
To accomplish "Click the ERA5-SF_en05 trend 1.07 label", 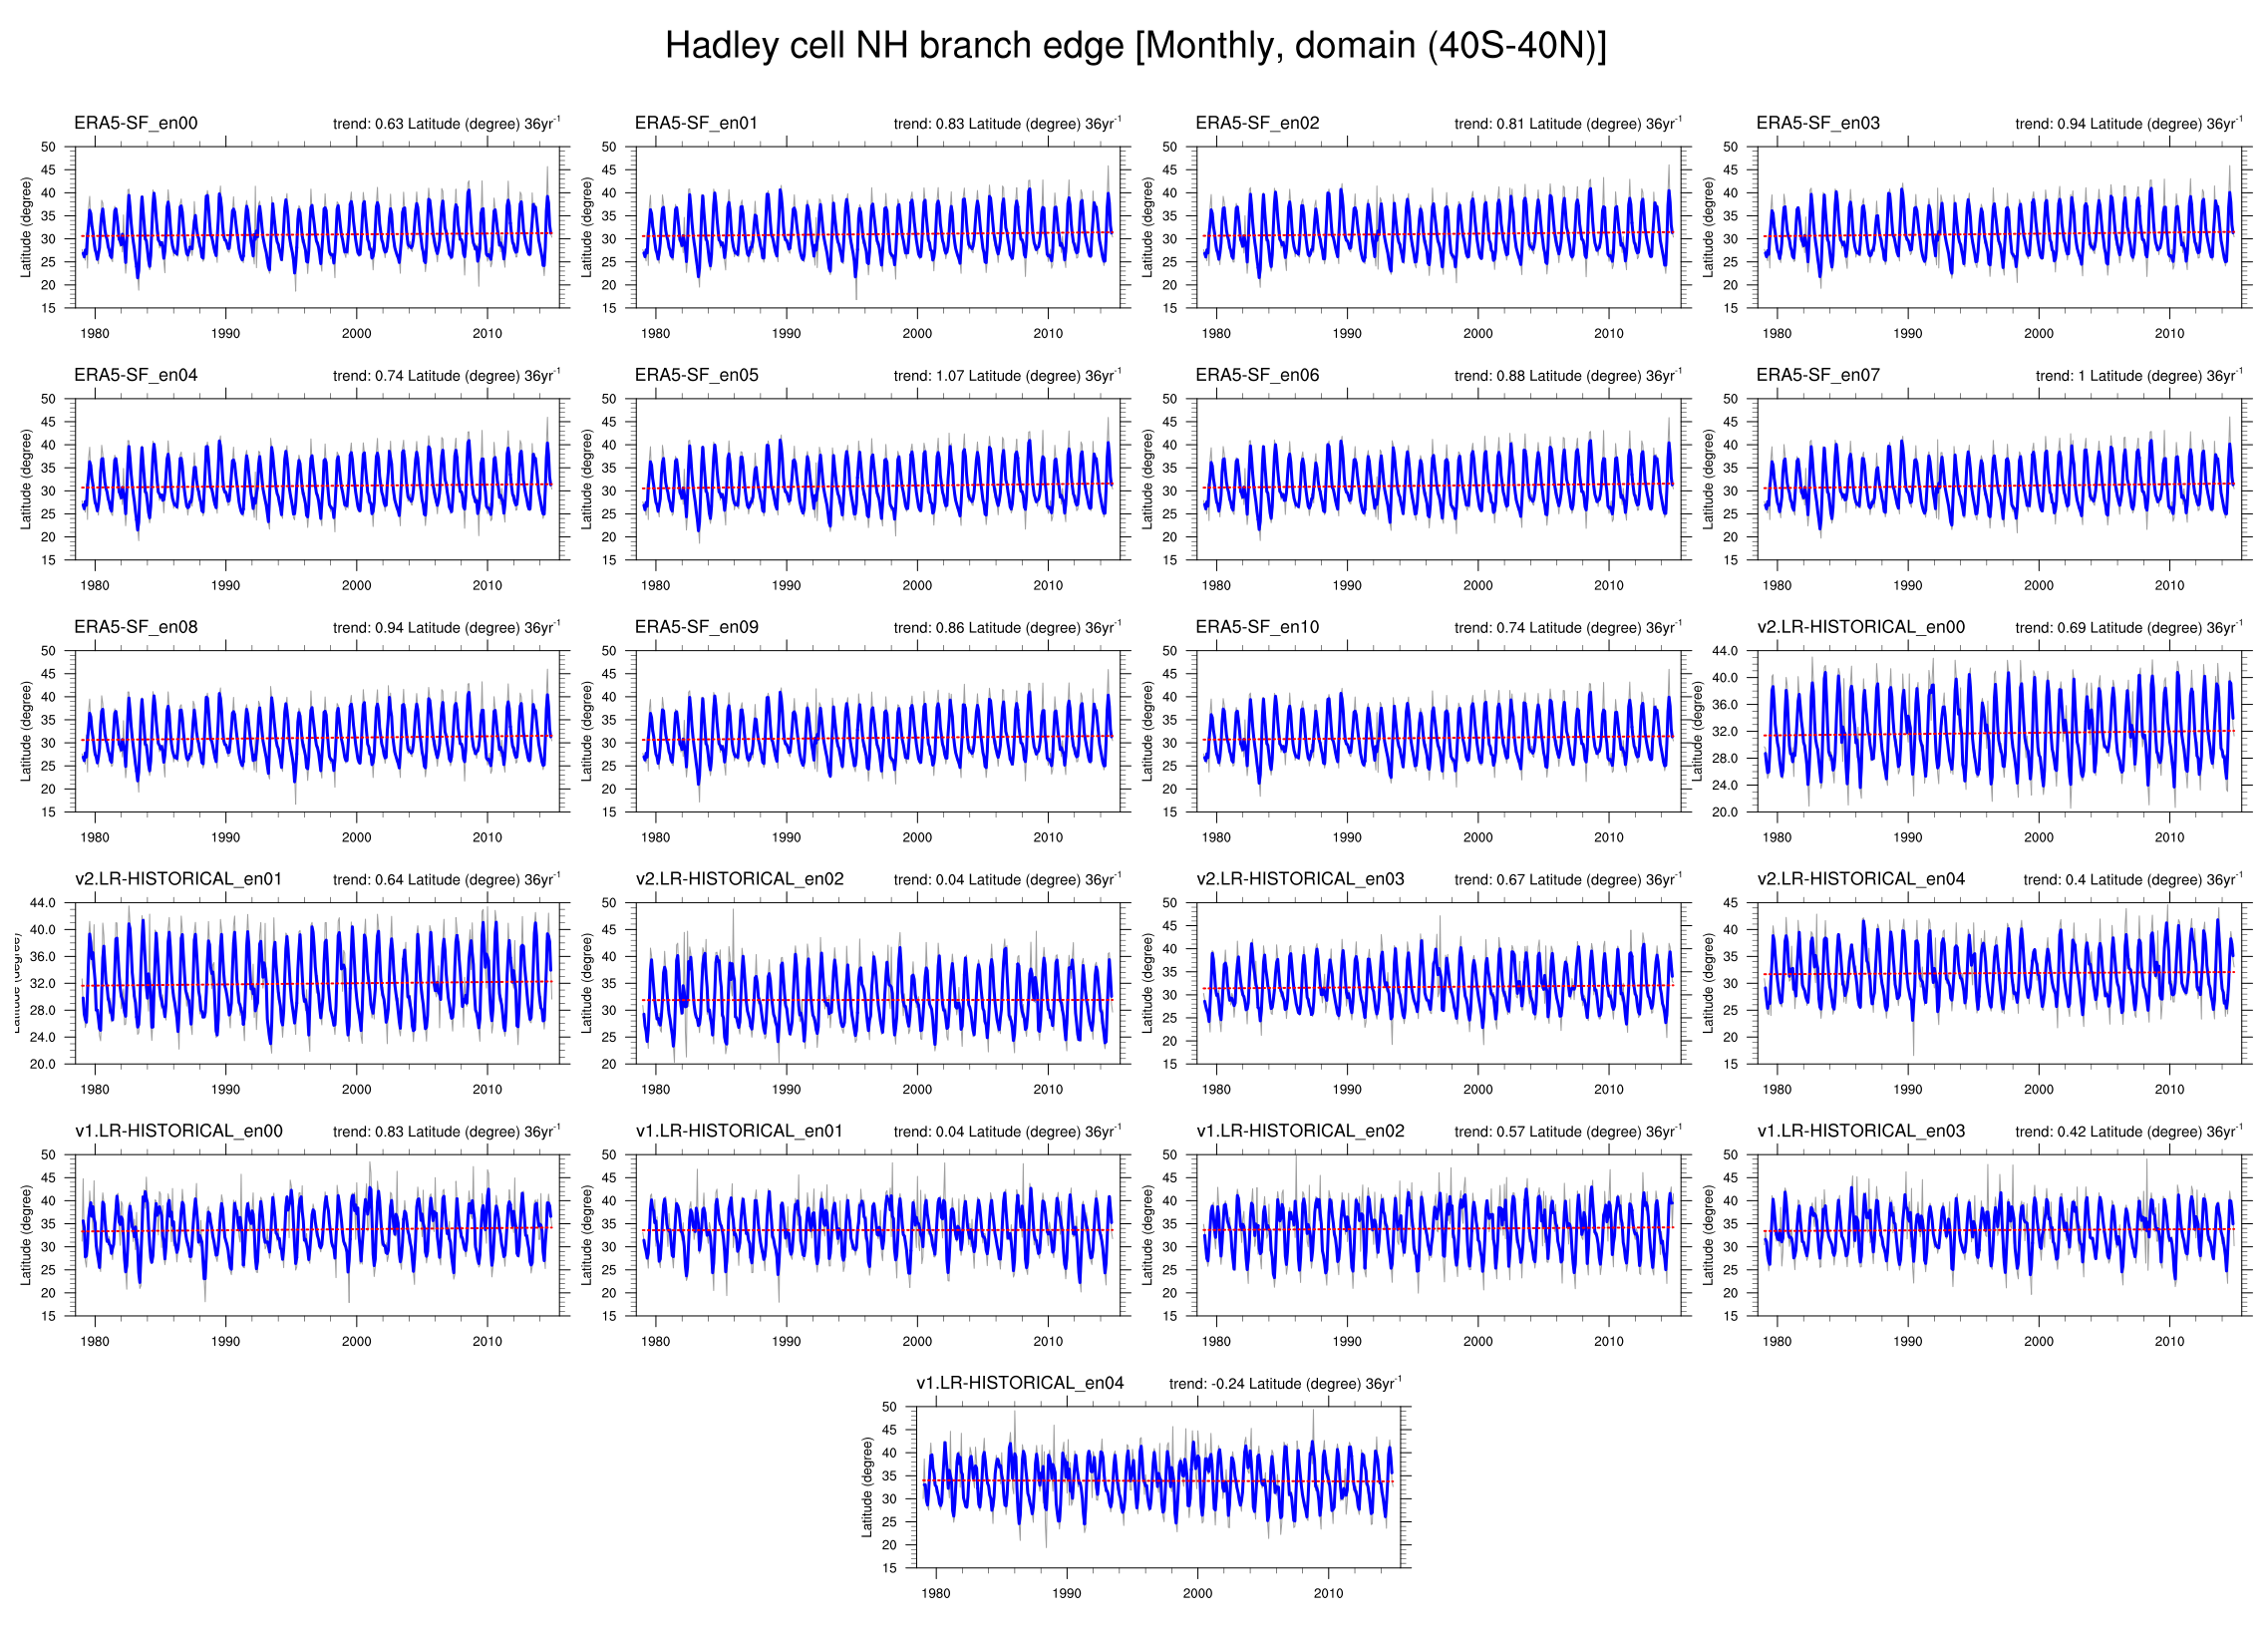I will [1007, 375].
